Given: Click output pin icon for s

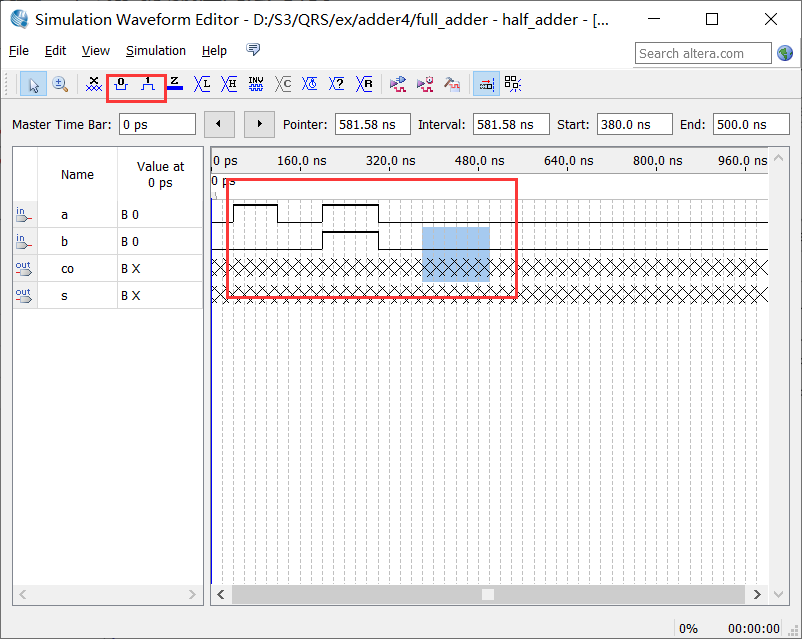Looking at the screenshot, I should 24,296.
